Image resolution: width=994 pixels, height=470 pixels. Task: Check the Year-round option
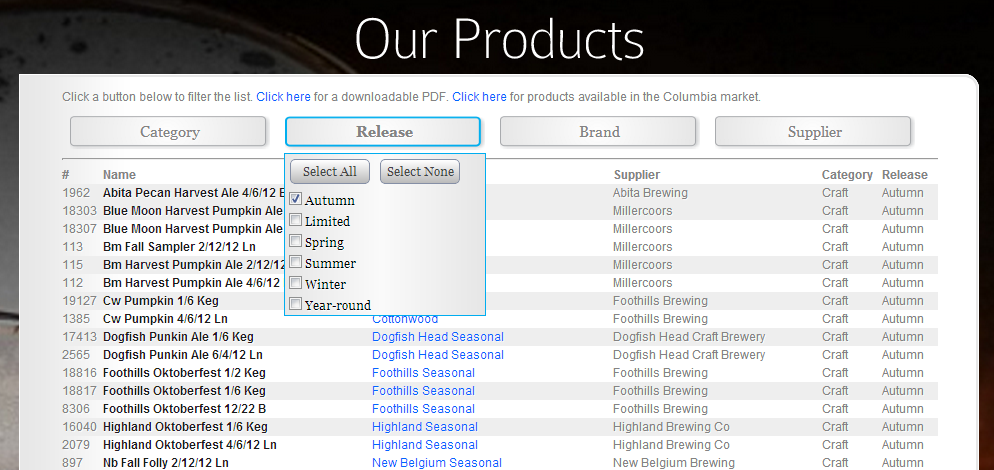295,304
